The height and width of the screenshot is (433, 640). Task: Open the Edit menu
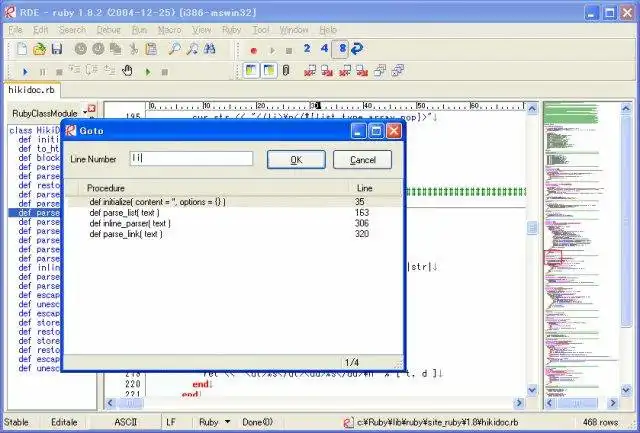(40, 30)
